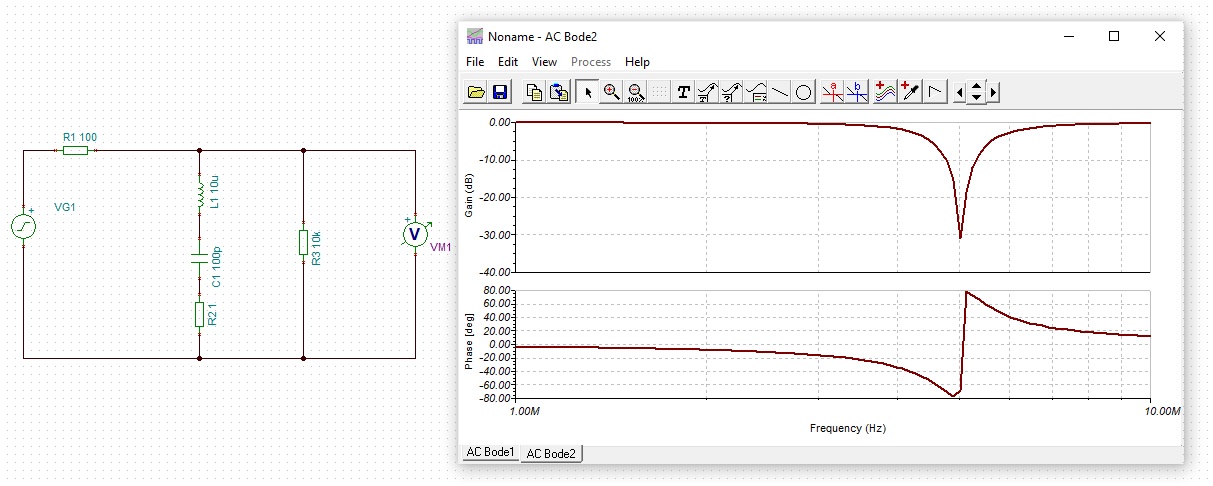The image size is (1213, 486).
Task: Switch to the AC Bode1 tab
Action: point(490,453)
